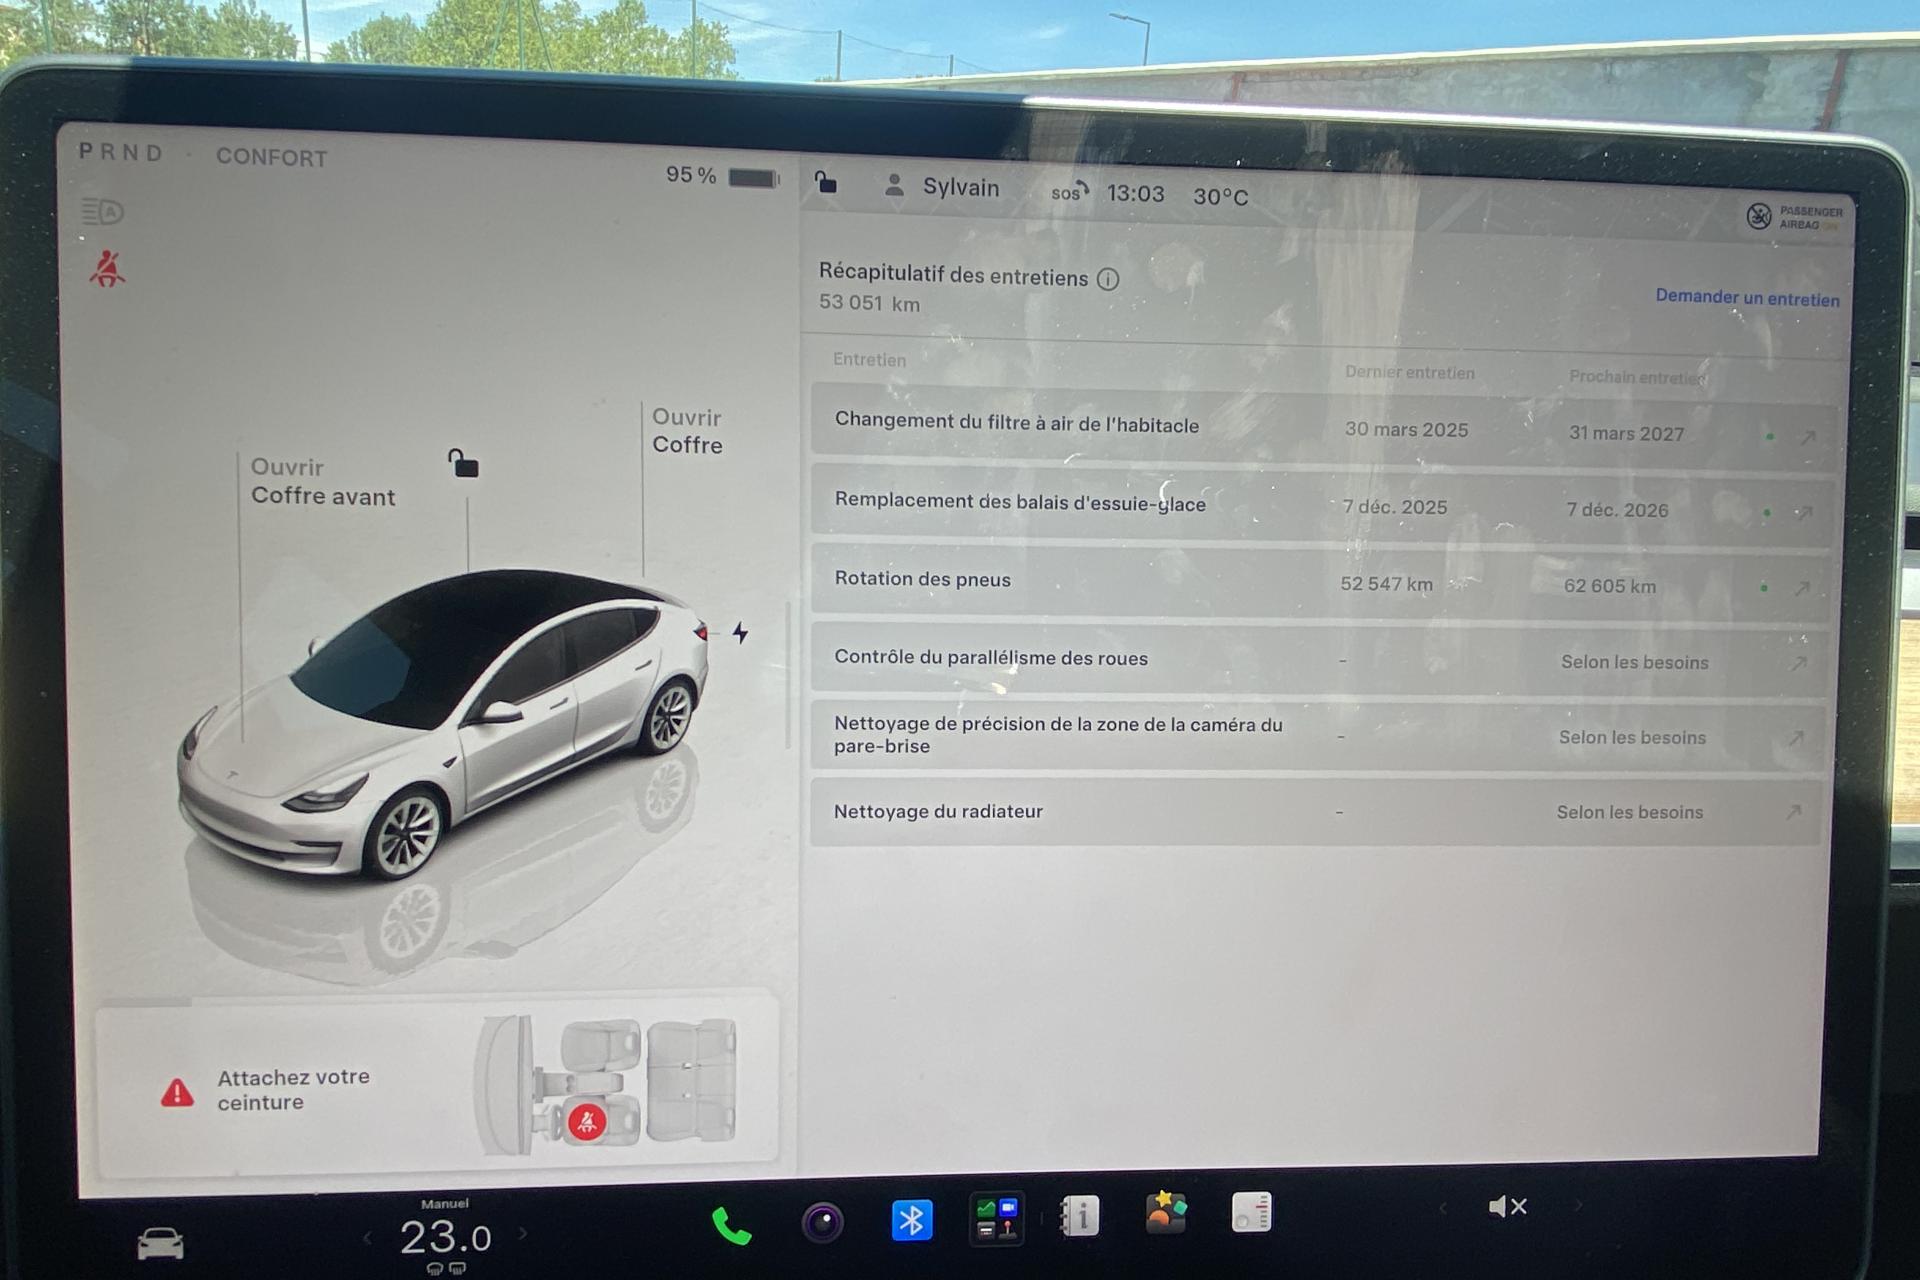Image resolution: width=1920 pixels, height=1280 pixels.
Task: Open vehicle controls car icon
Action: pyautogui.click(x=160, y=1243)
